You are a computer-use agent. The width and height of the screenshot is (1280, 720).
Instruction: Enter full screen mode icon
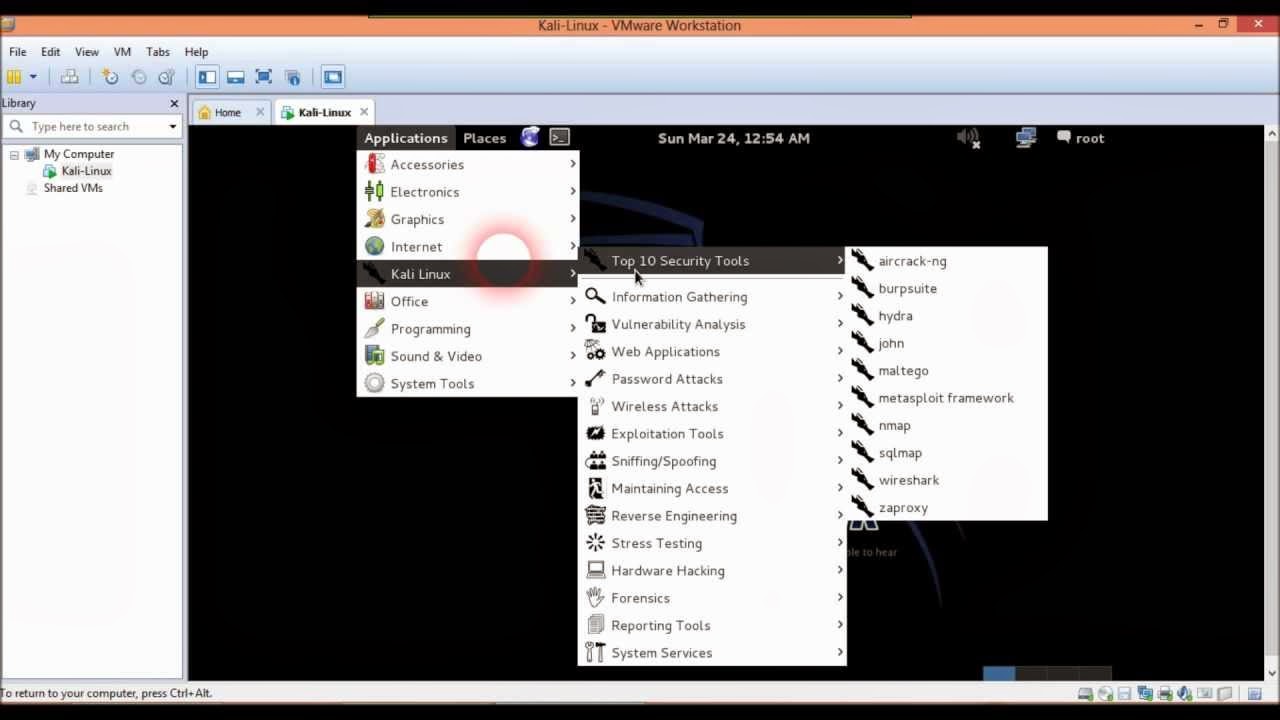click(x=264, y=77)
